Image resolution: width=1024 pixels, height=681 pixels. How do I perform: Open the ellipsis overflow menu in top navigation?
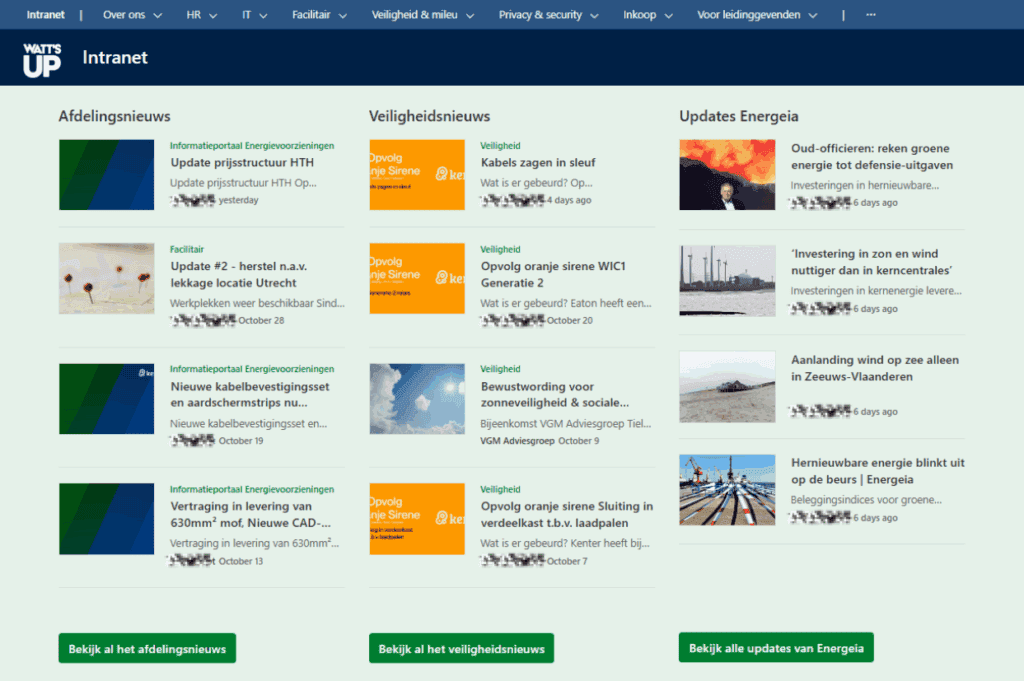pos(871,14)
